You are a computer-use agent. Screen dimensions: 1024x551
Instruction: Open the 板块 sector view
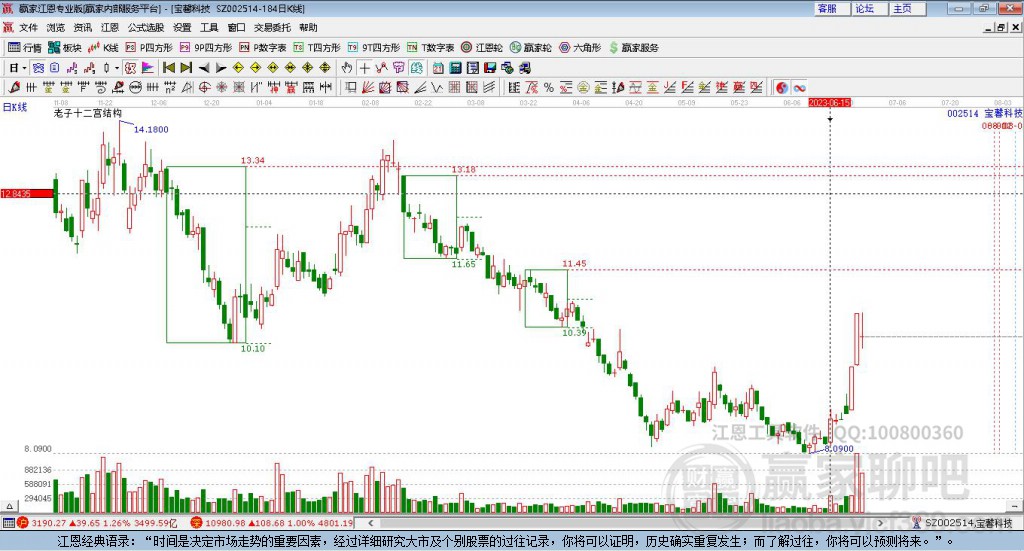click(x=64, y=48)
